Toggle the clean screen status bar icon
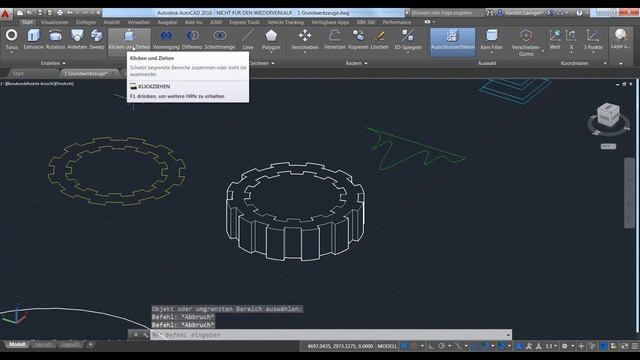640x360 pixels. point(624,346)
